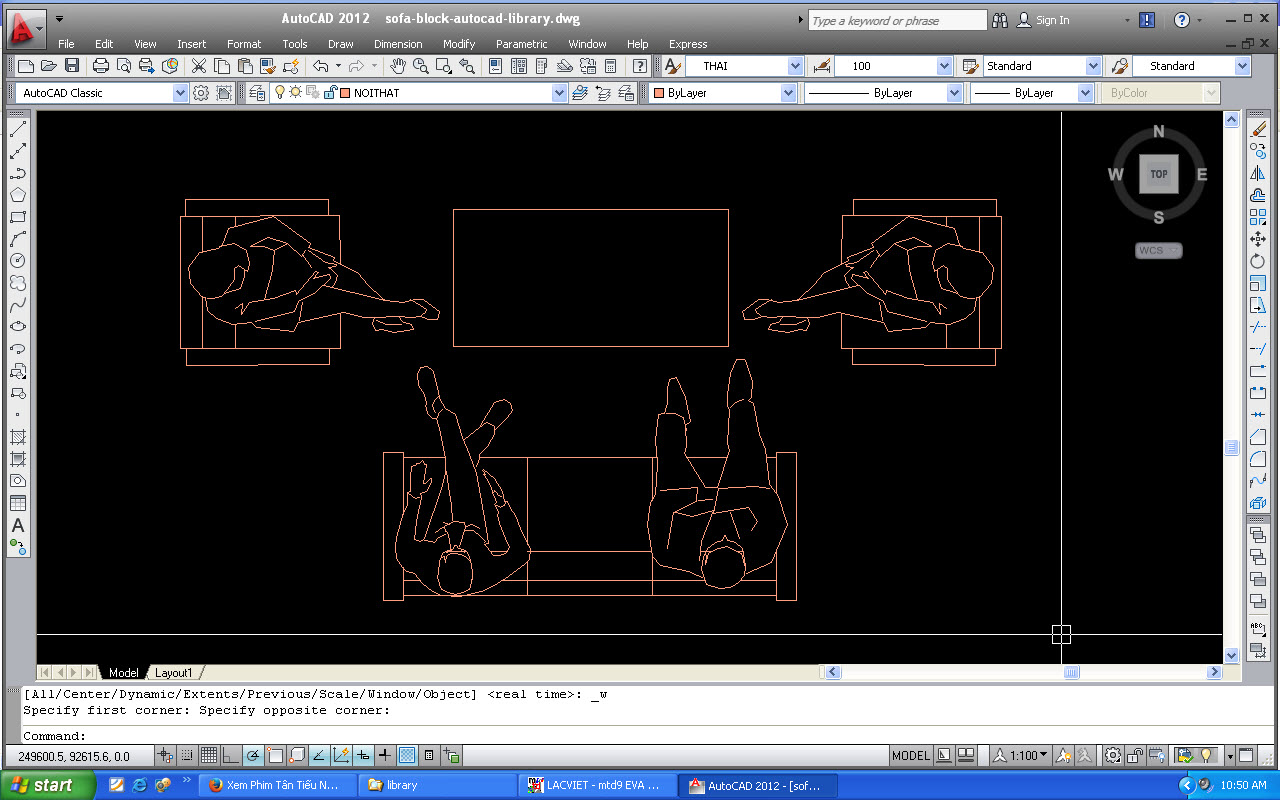1280x800 pixels.
Task: Select the Polygon draw tool
Action: pos(18,195)
